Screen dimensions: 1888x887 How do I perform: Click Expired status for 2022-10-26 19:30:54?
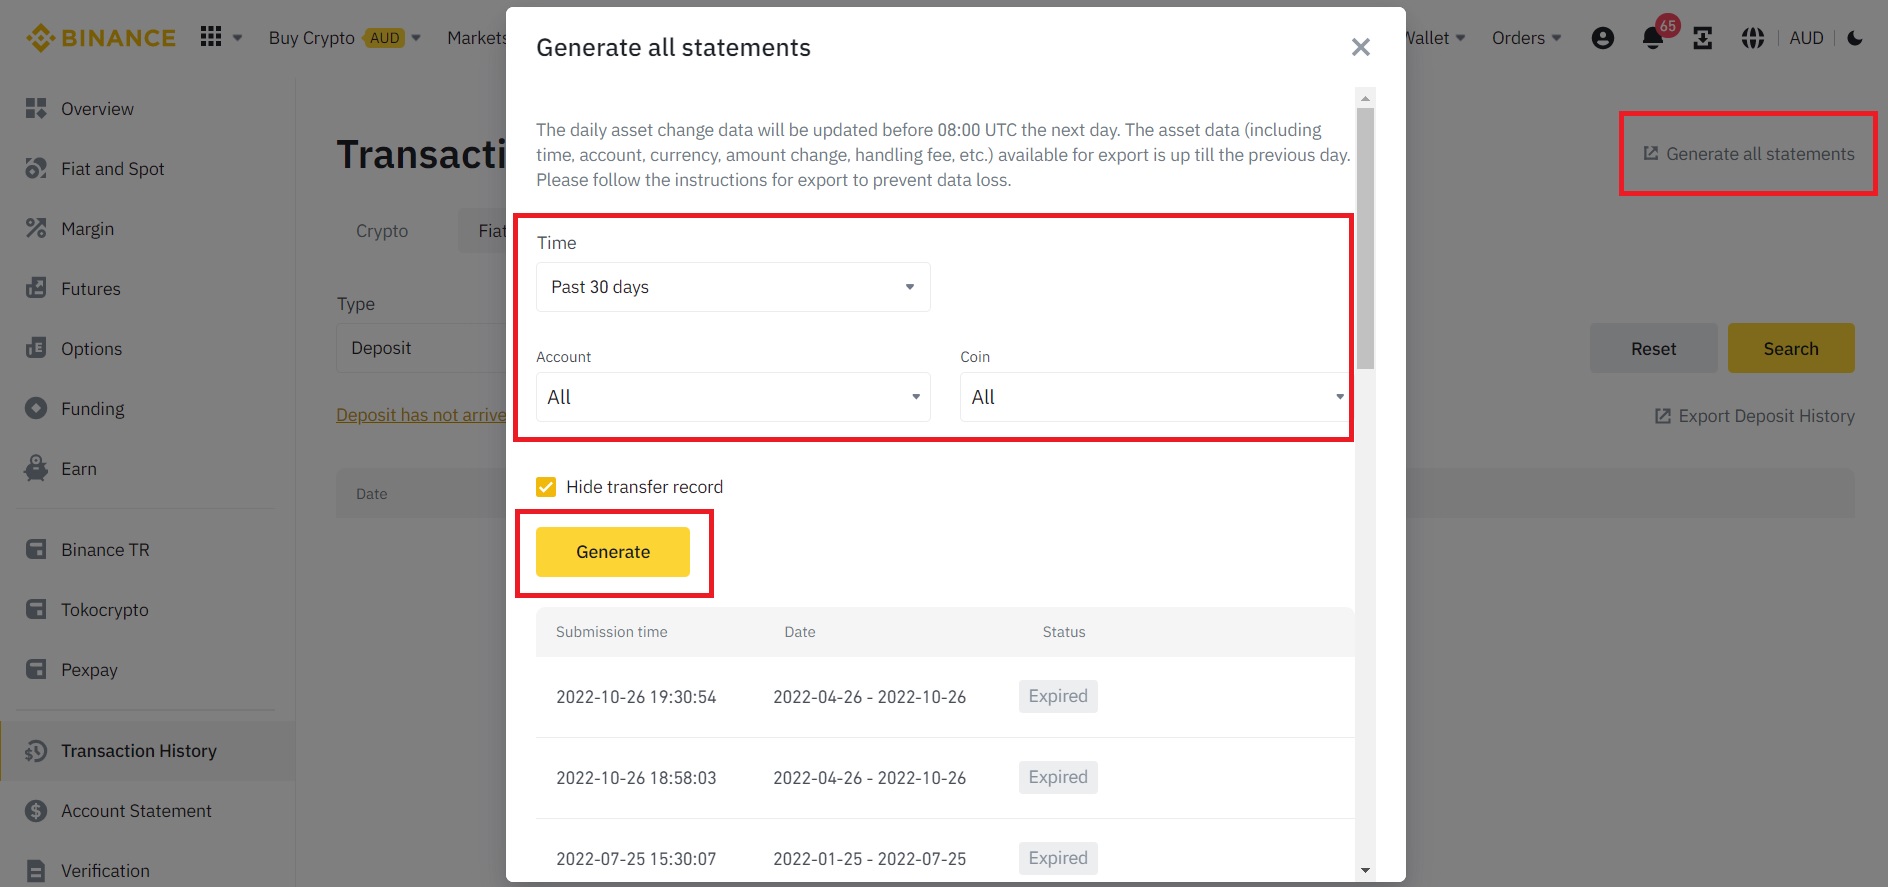click(x=1058, y=696)
